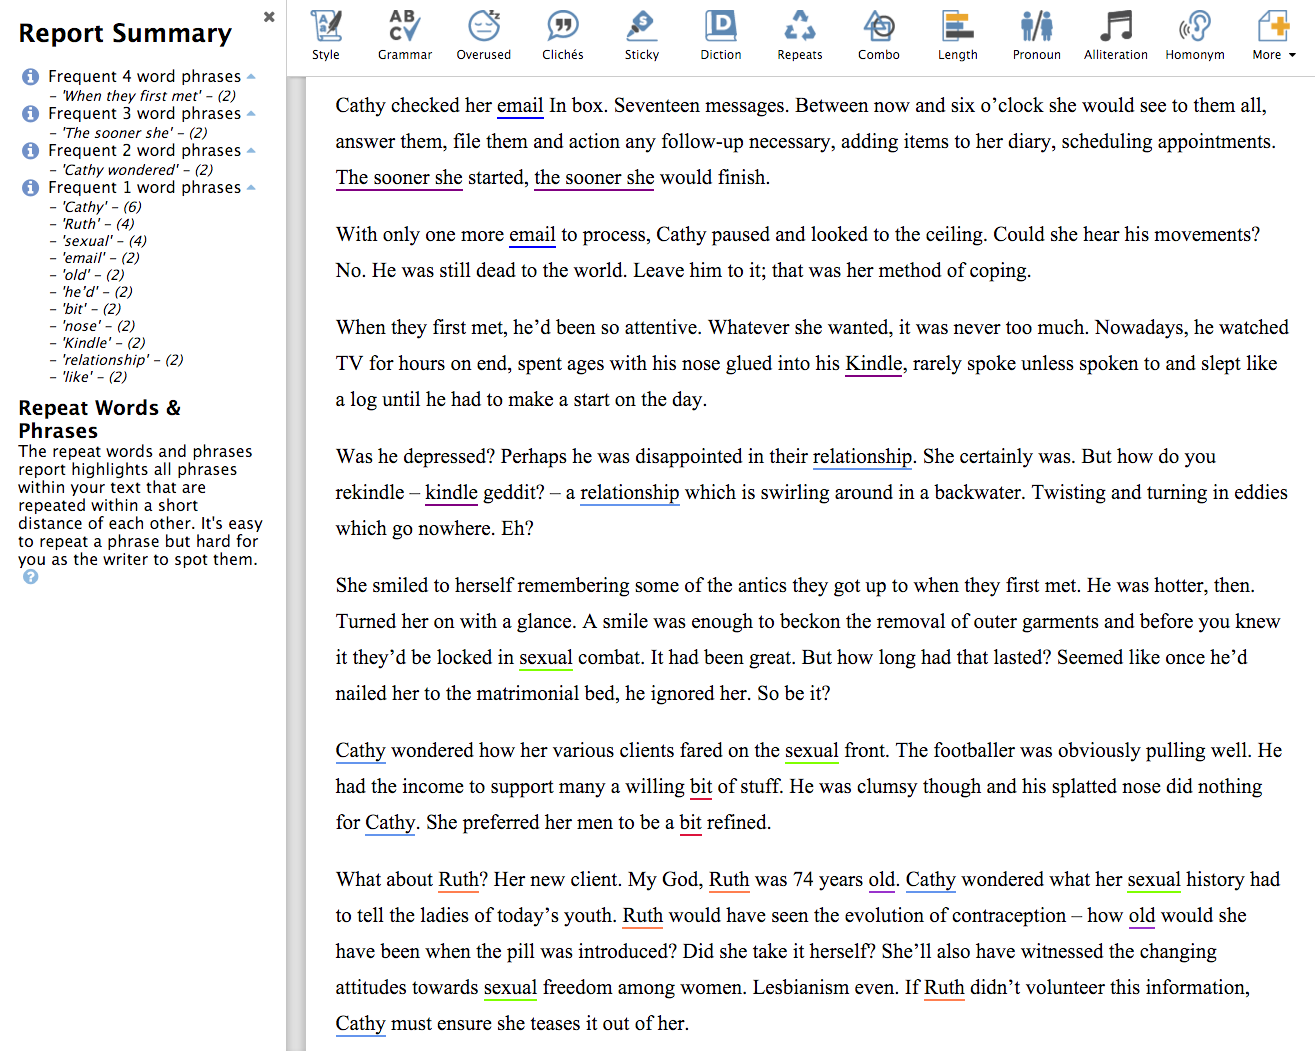Click the Clichés report icon

562,35
